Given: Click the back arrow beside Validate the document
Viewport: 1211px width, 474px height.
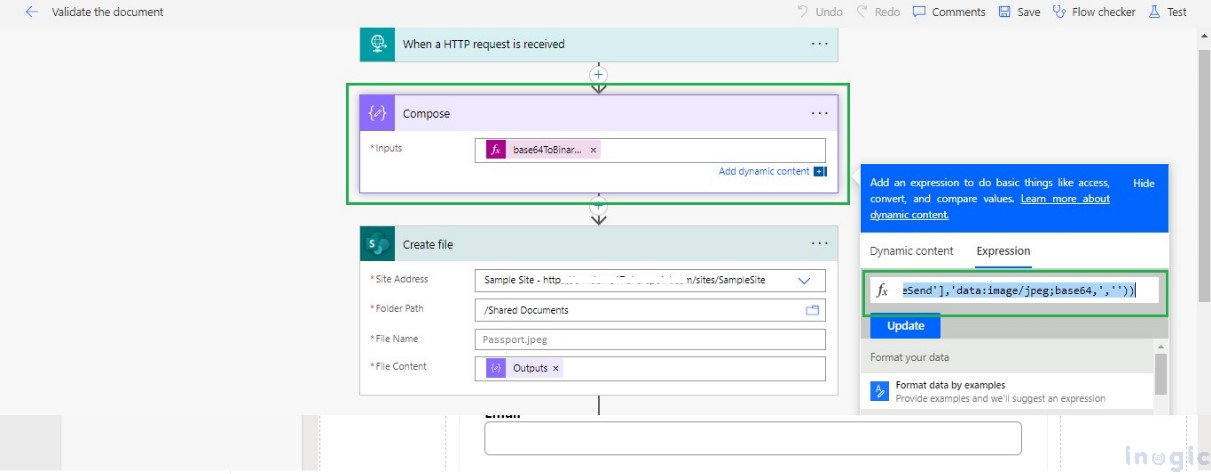Looking at the screenshot, I should [x=32, y=12].
